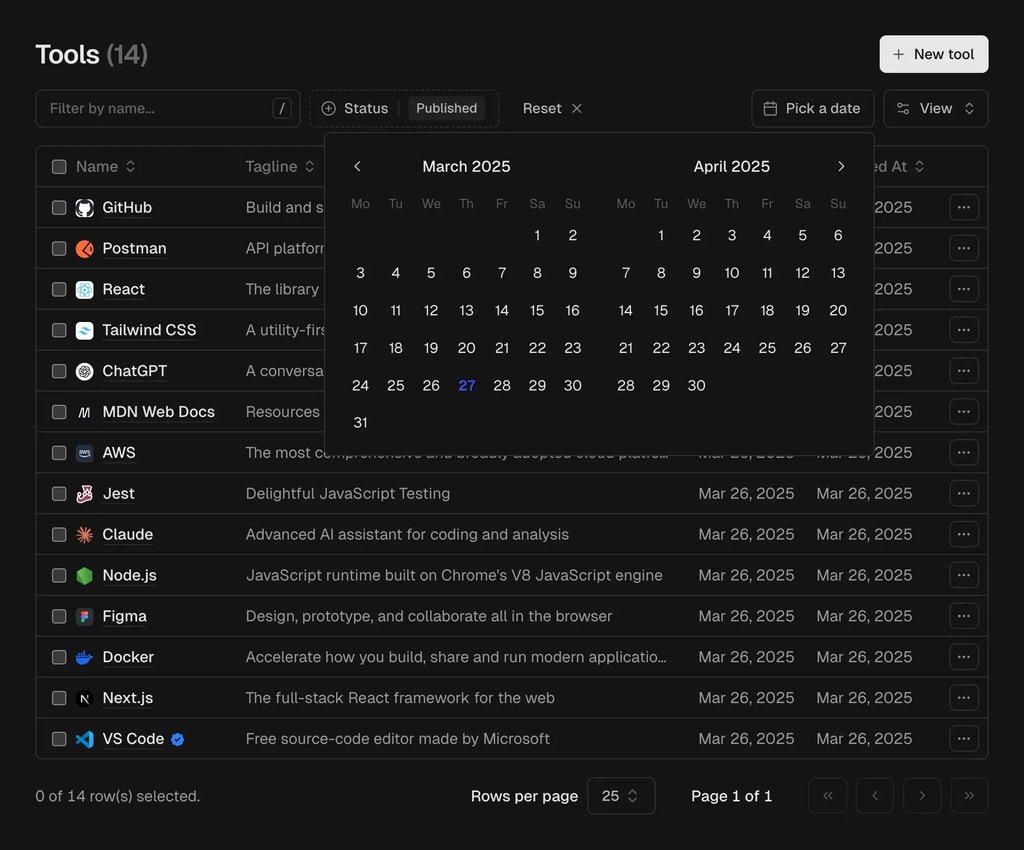
Task: Open the View dropdown
Action: [936, 108]
